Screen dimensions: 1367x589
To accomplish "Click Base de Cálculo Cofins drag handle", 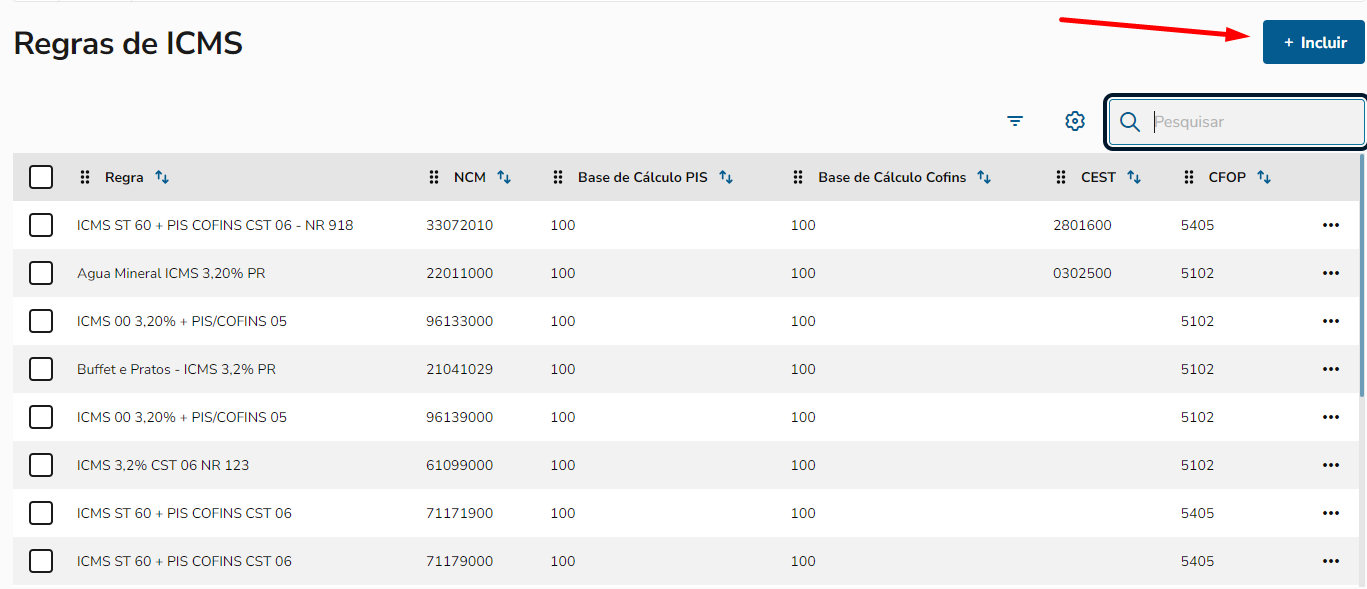I will pyautogui.click(x=798, y=177).
